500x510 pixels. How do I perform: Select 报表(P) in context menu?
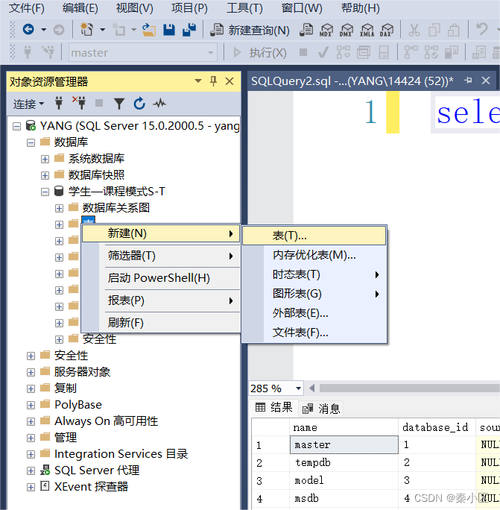pyautogui.click(x=161, y=301)
